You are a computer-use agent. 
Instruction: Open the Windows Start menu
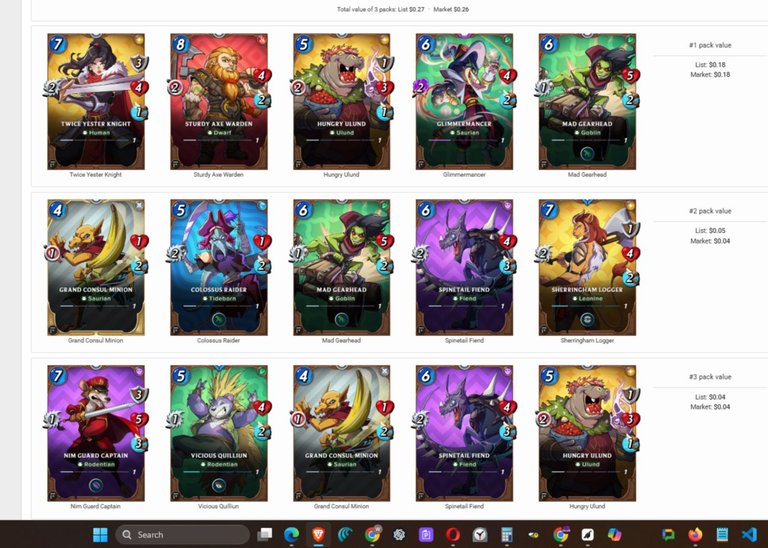point(100,534)
